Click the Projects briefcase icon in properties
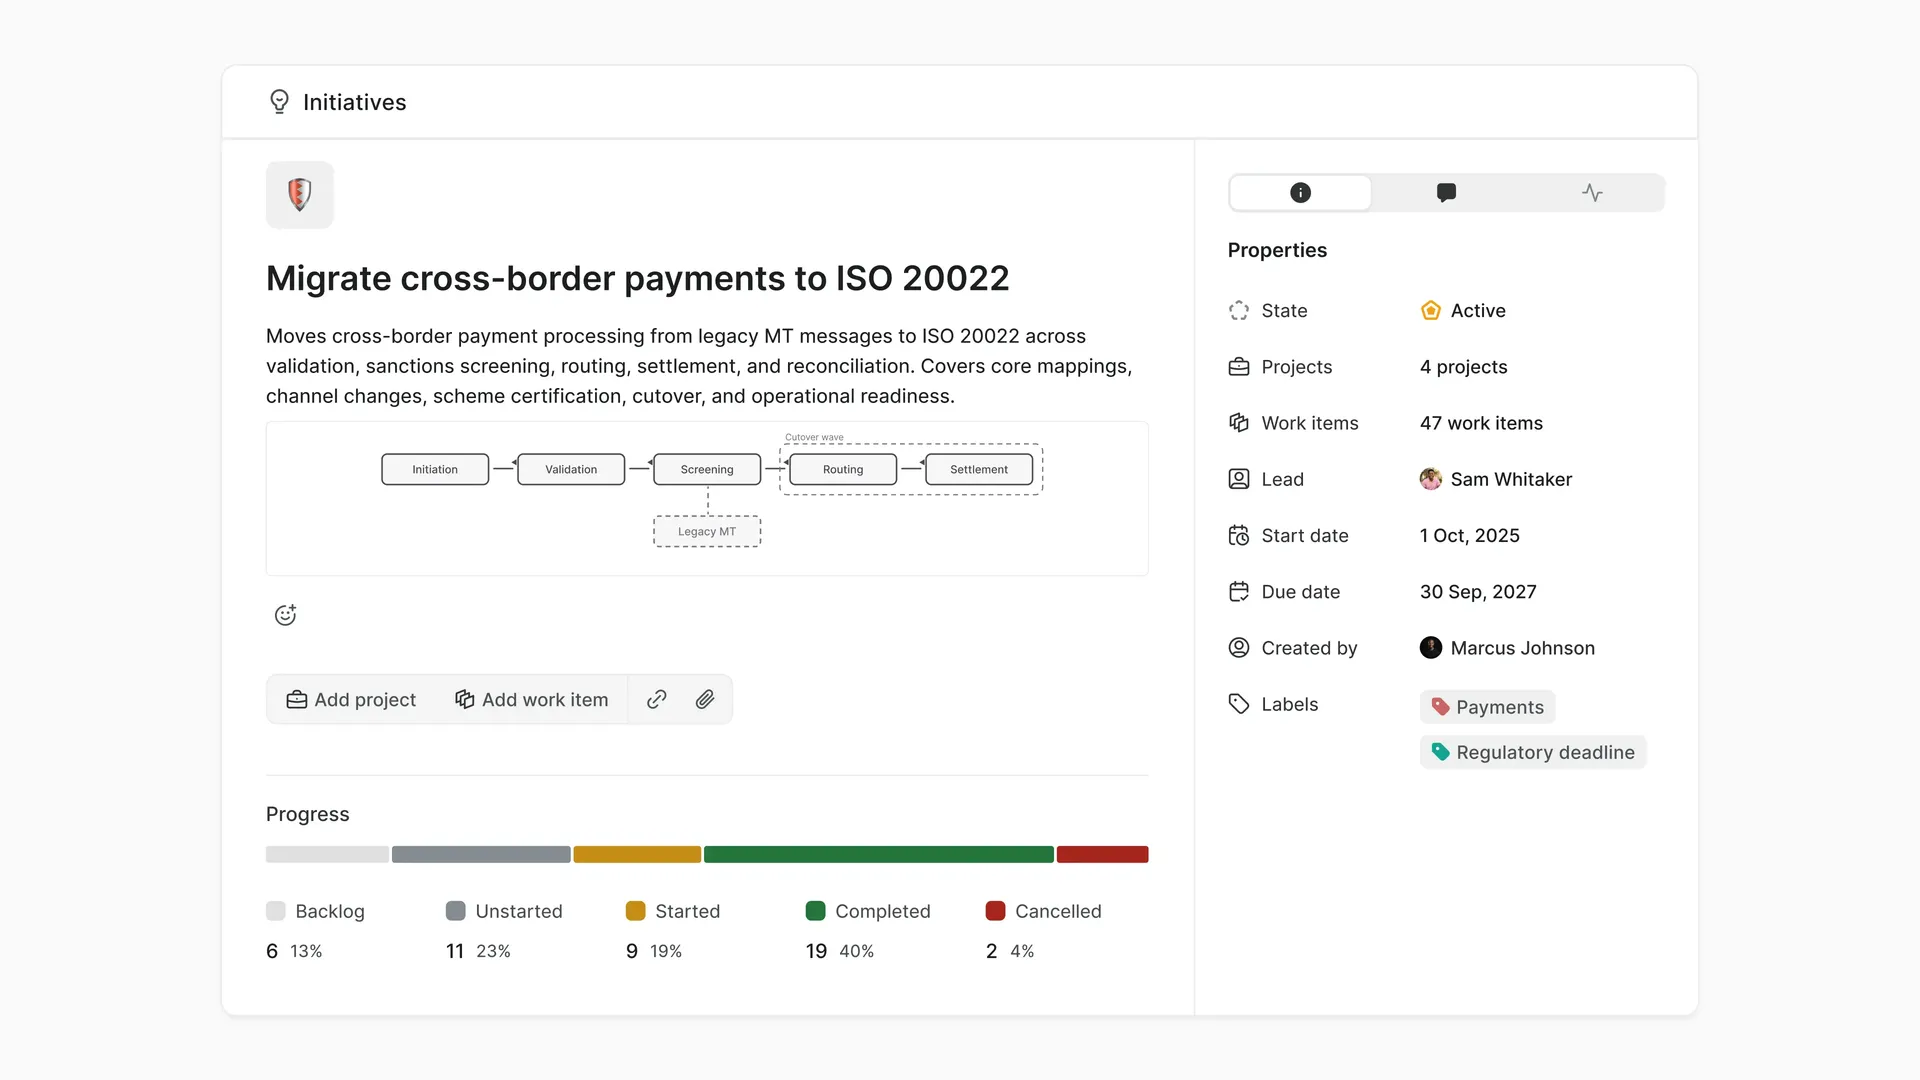This screenshot has height=1080, width=1920. click(x=1239, y=367)
